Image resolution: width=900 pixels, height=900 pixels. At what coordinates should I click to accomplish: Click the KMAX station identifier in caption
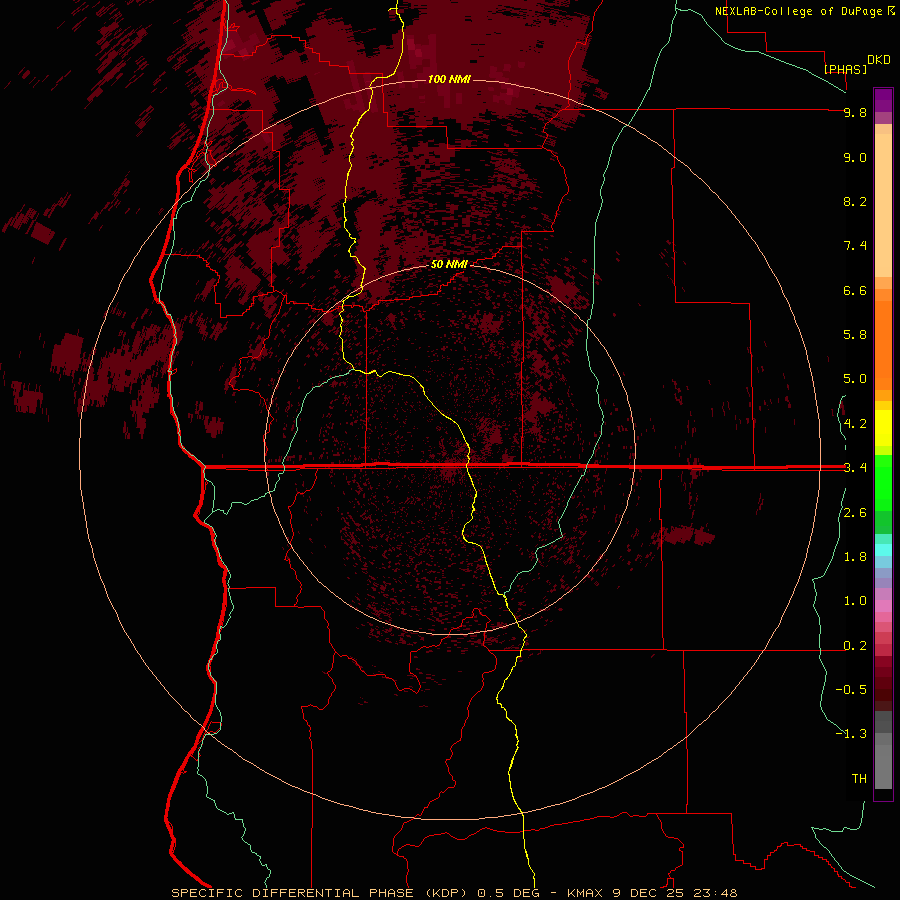click(x=585, y=893)
